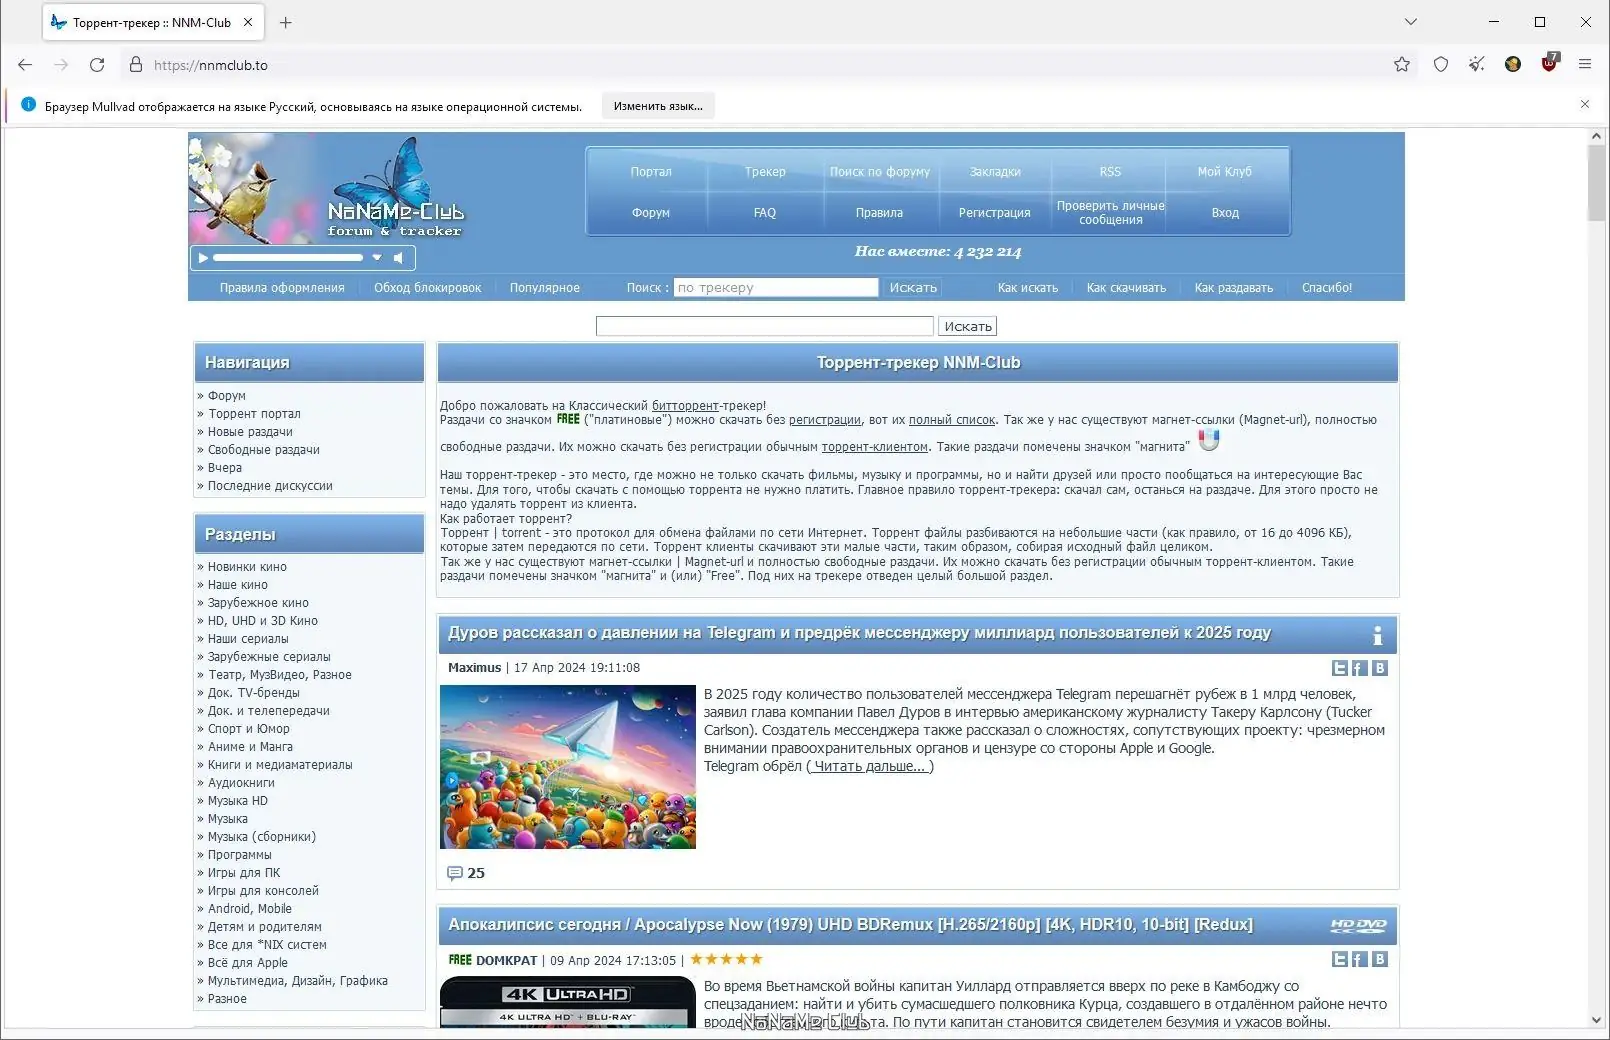Screen dimensions: 1610x1040
Task: Click Искать next to the tracker search field
Action: pyautogui.click(x=913, y=288)
